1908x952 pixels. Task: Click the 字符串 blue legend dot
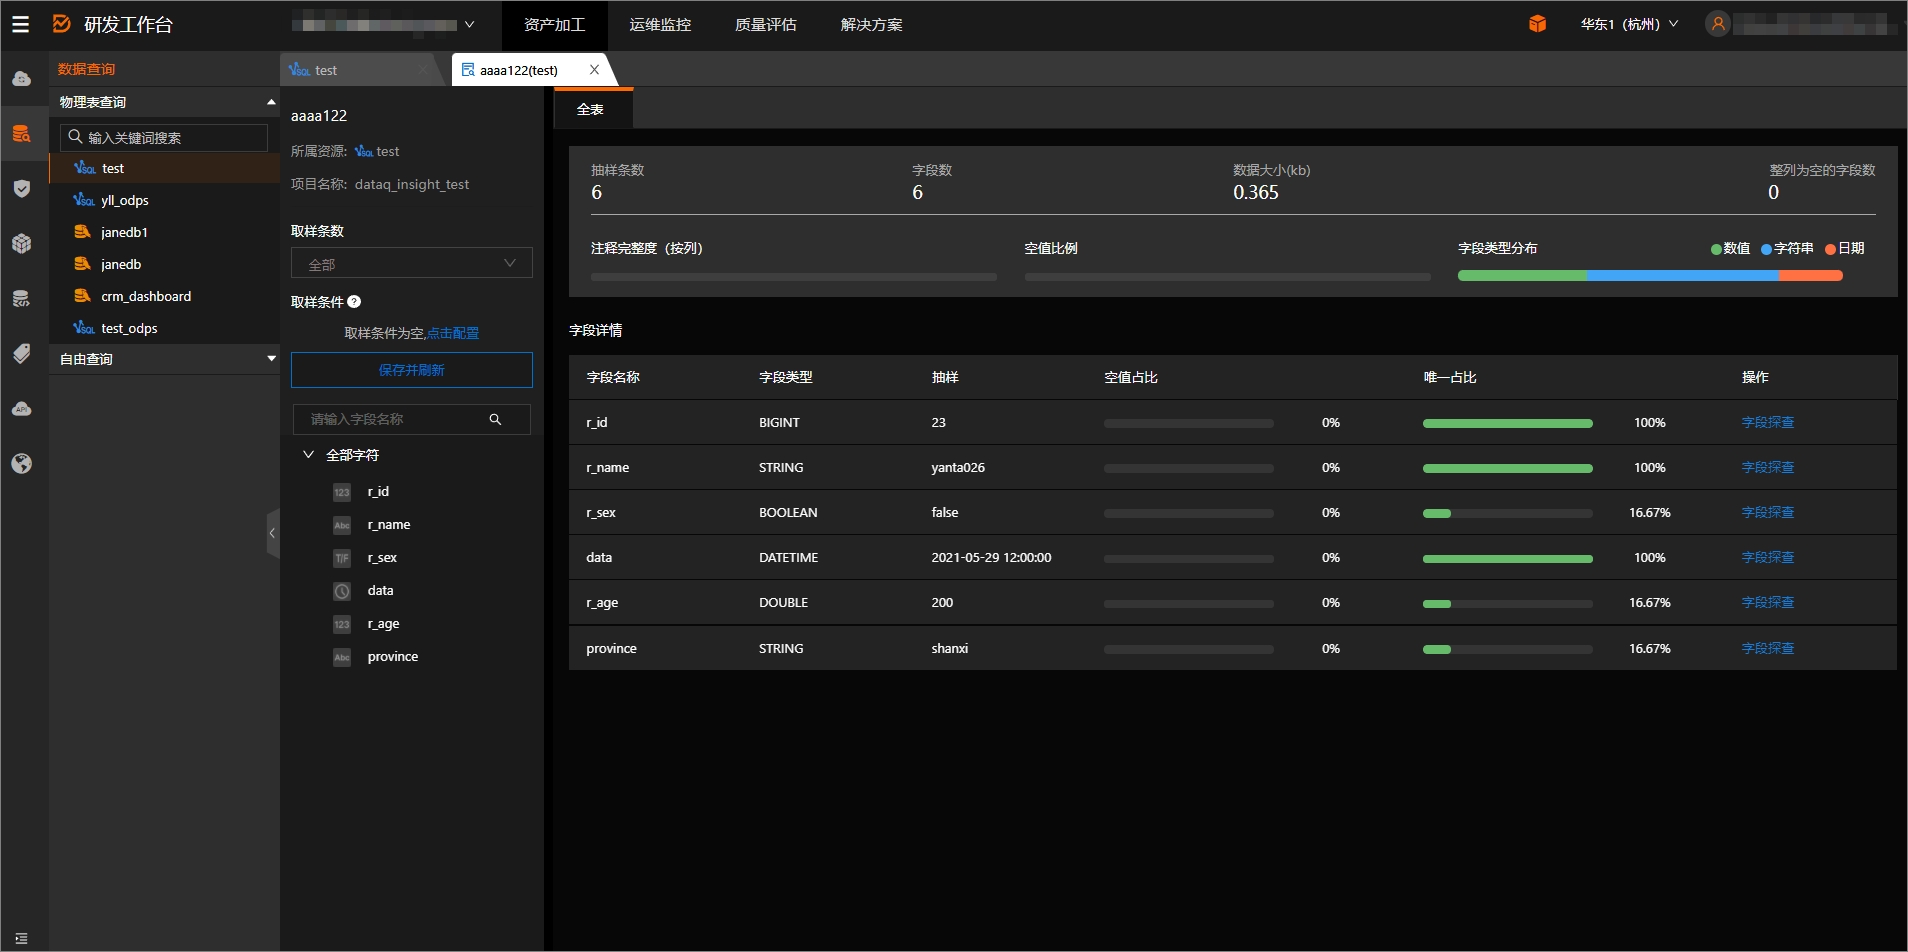(x=1766, y=249)
